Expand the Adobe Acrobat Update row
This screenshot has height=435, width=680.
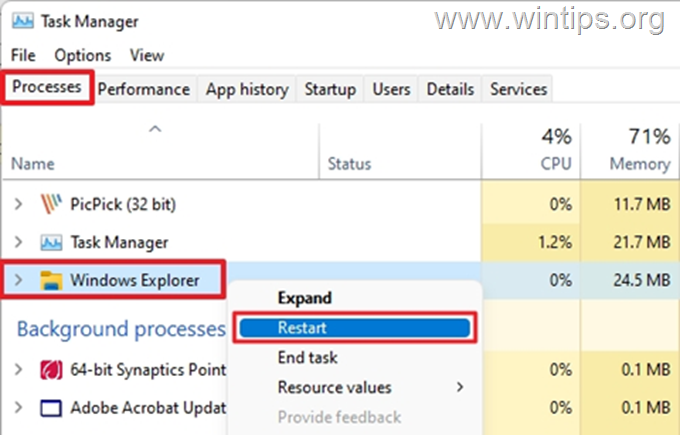pyautogui.click(x=18, y=408)
